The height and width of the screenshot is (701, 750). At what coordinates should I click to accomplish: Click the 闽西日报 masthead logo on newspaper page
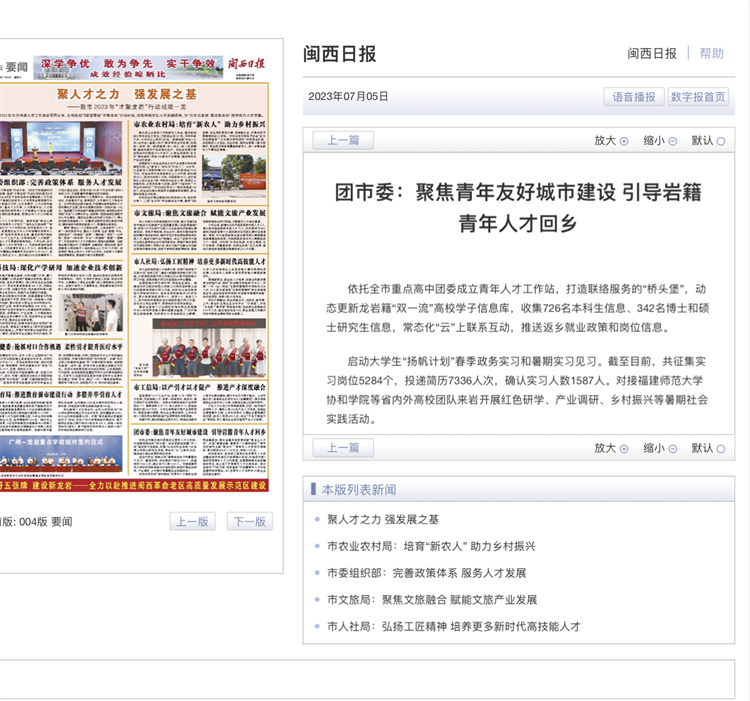click(x=246, y=63)
